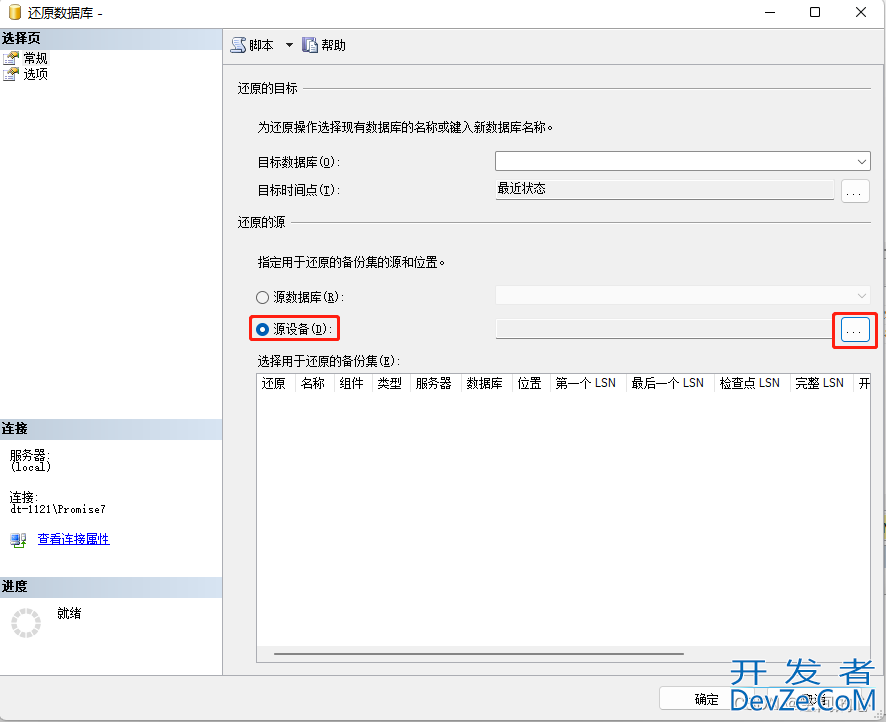Select the 选项 page

pos(35,74)
